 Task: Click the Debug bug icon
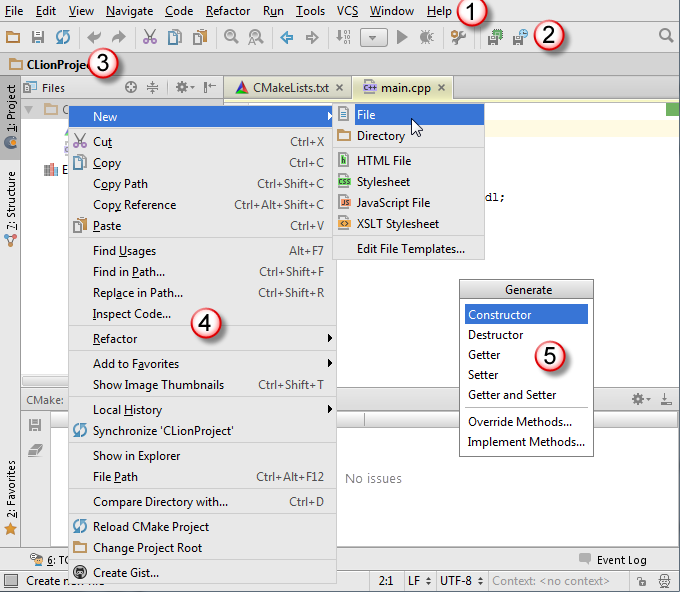point(427,37)
